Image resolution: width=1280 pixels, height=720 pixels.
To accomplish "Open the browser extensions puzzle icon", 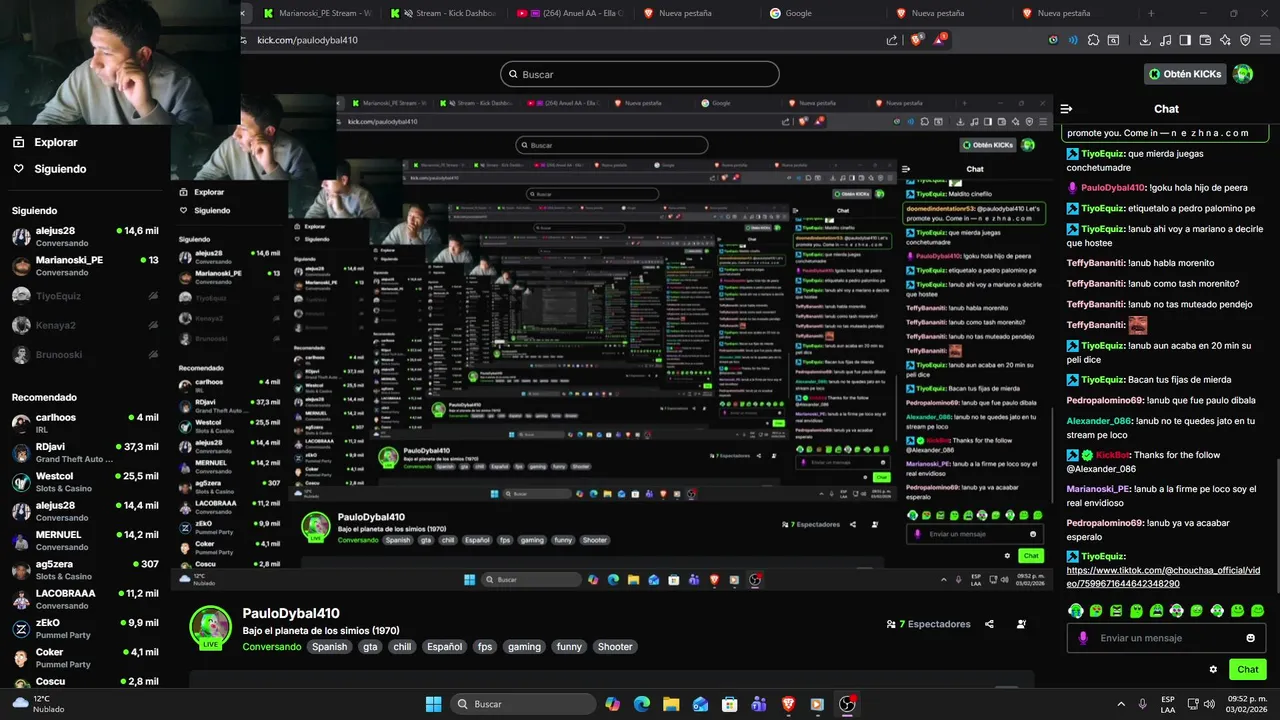I will (x=1093, y=40).
